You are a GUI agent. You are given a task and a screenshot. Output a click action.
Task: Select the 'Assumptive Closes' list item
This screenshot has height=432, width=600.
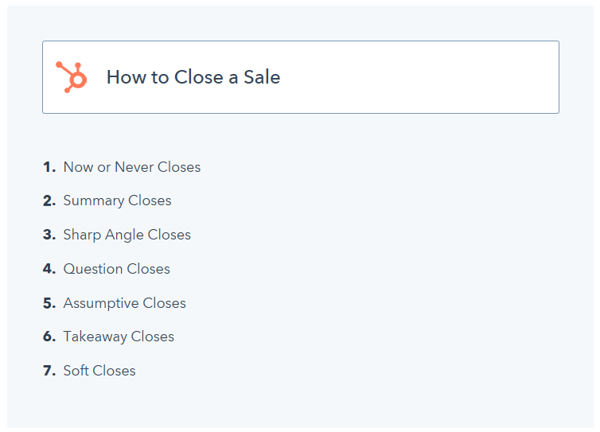(x=125, y=303)
